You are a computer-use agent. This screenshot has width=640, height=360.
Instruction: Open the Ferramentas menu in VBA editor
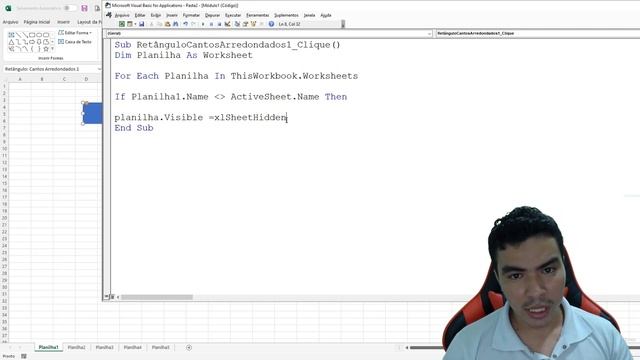click(257, 15)
